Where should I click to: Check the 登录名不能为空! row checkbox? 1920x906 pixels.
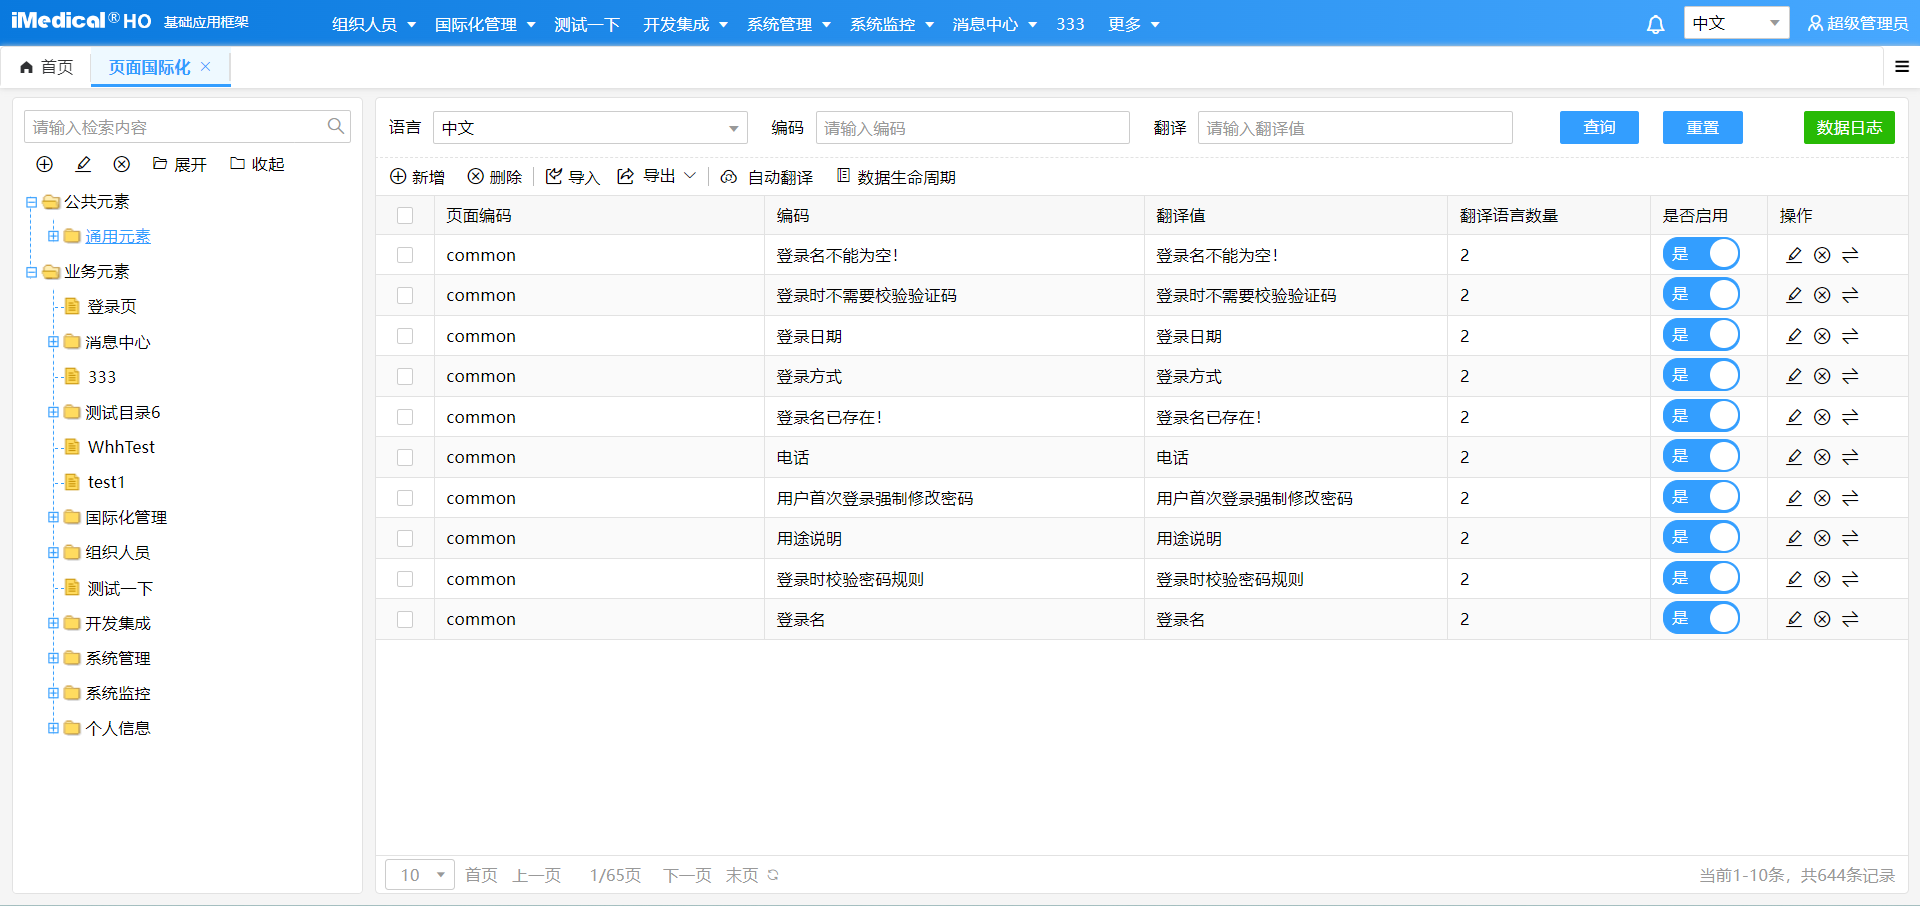[x=405, y=255]
